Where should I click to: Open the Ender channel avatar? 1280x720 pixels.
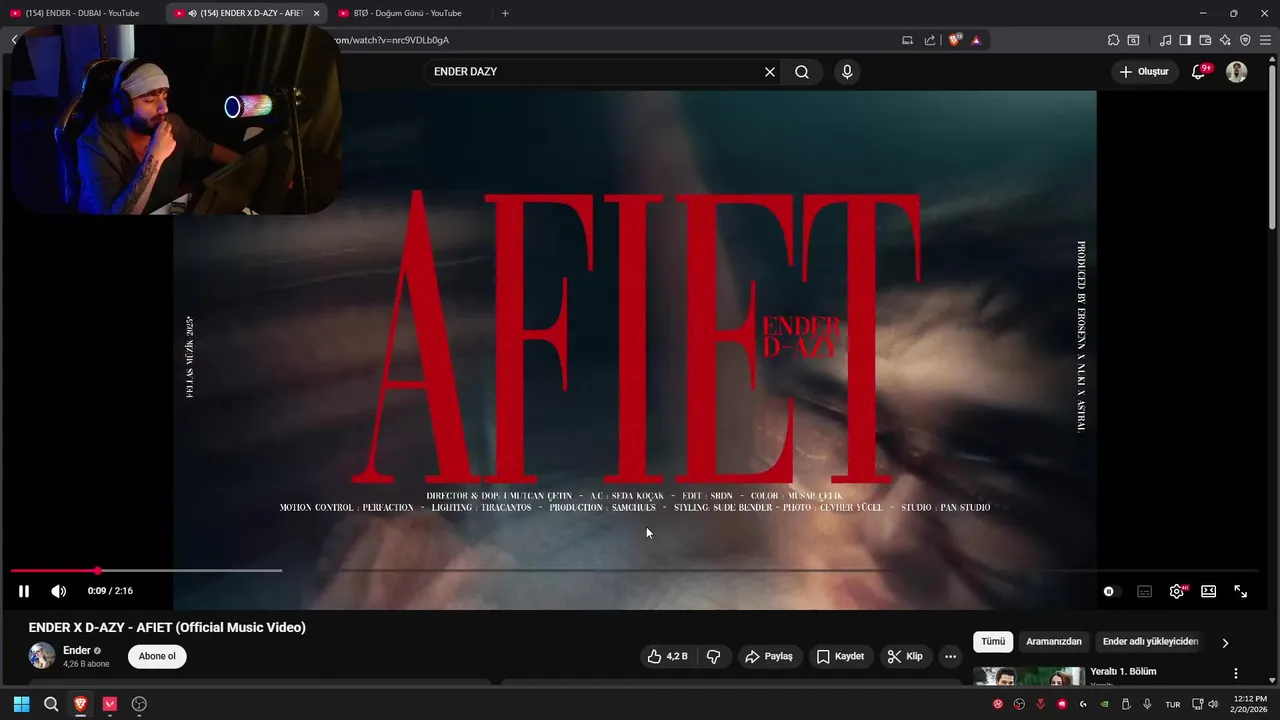pyautogui.click(x=42, y=656)
